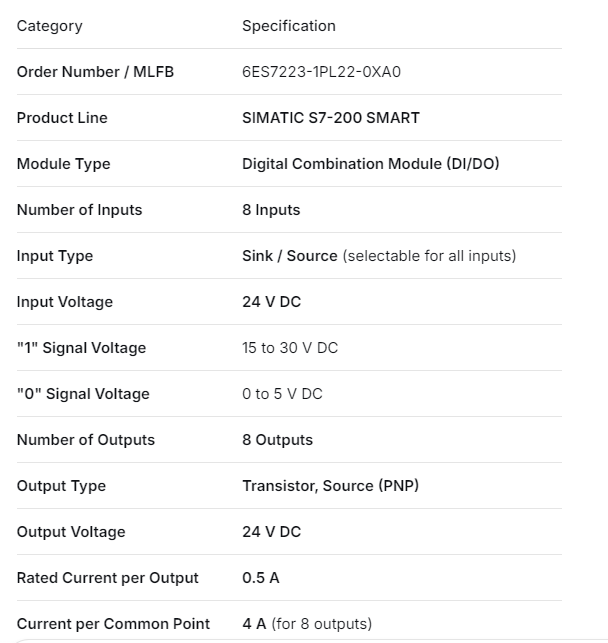The width and height of the screenshot is (608, 643).
Task: Click the Specification column header
Action: tap(288, 26)
